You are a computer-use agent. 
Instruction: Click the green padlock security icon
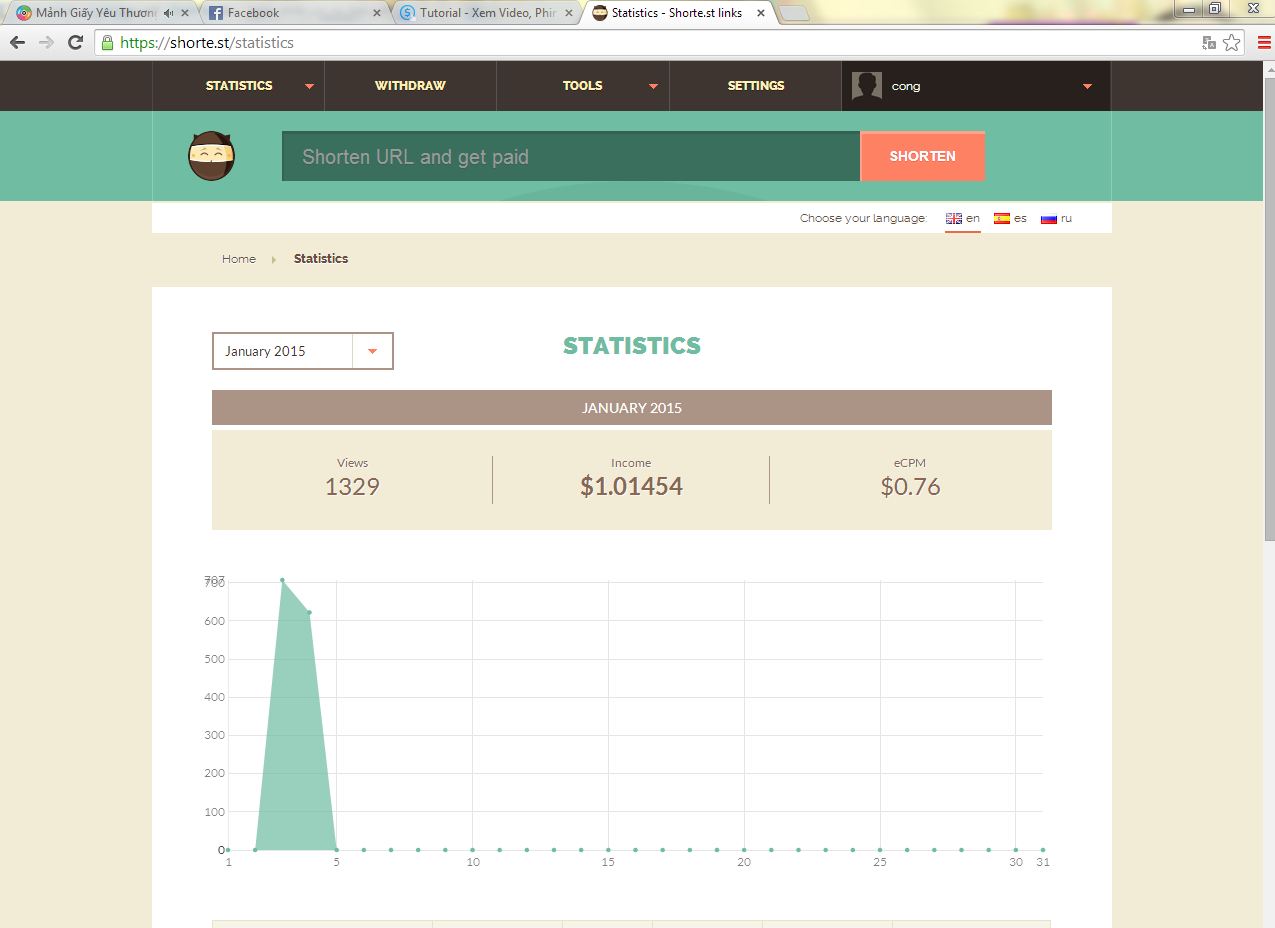107,43
